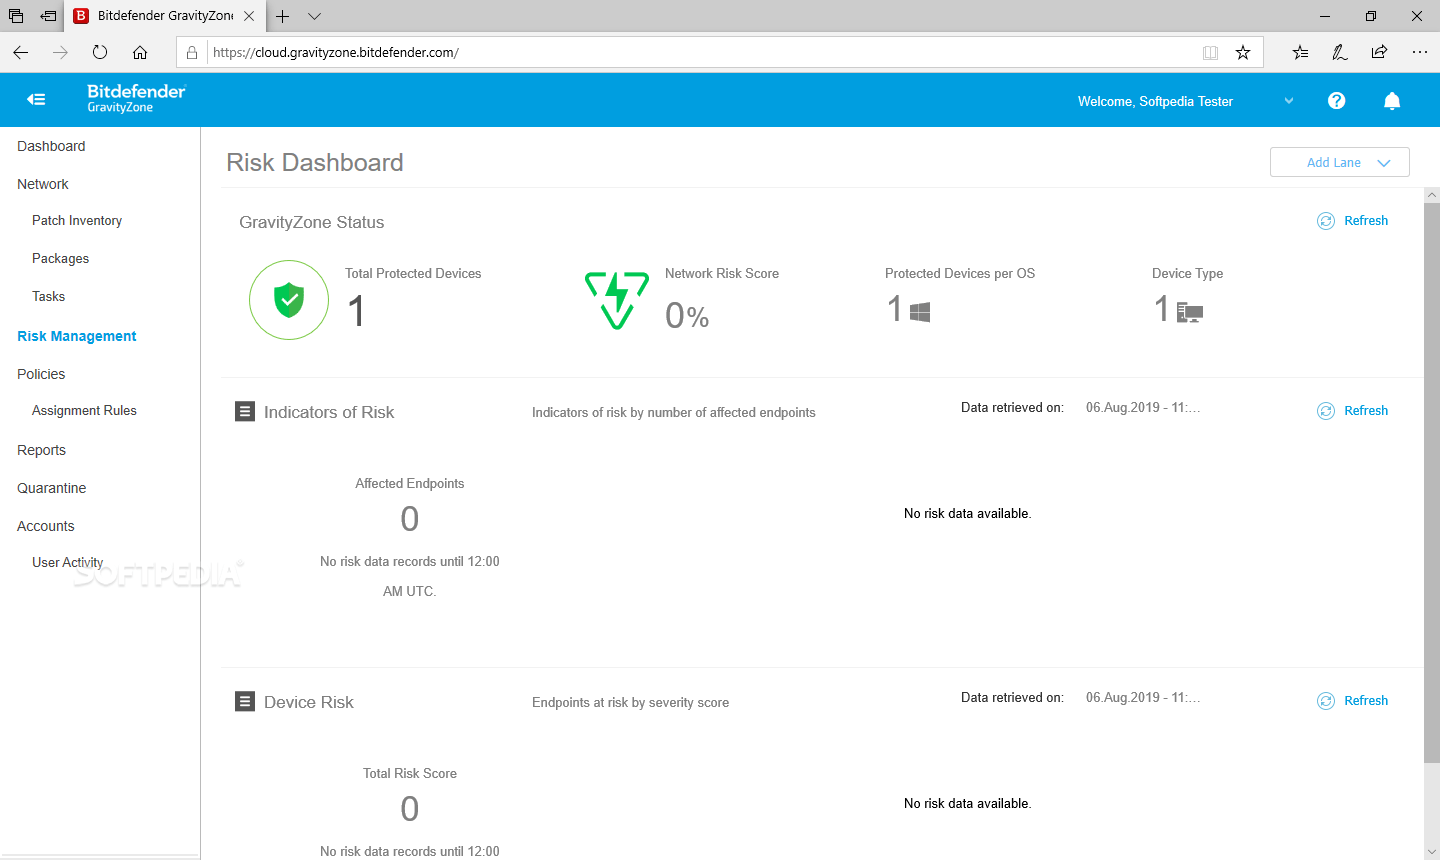Image resolution: width=1440 pixels, height=860 pixels.
Task: Click the Total Protected Devices label
Action: click(413, 273)
